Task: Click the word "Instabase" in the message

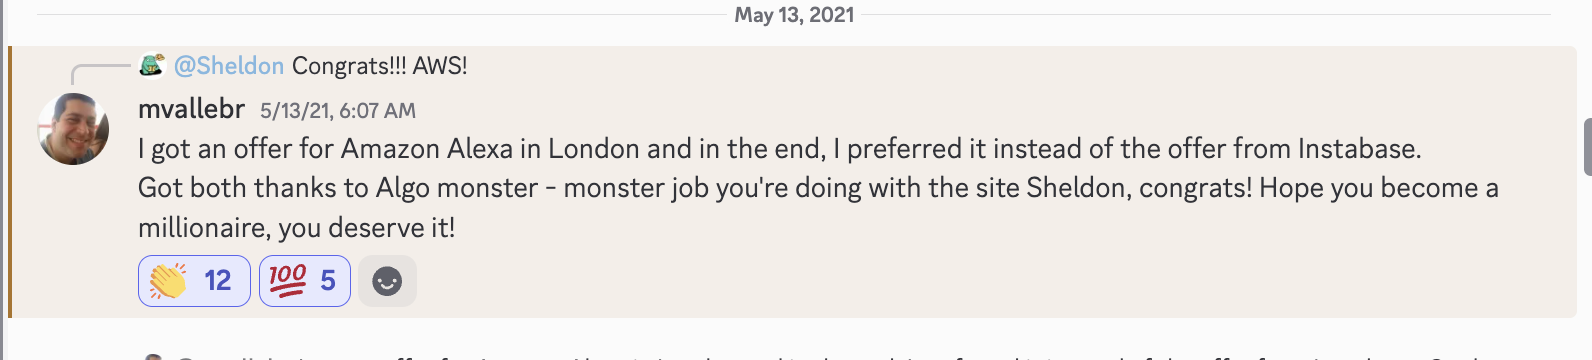Action: pyautogui.click(x=1357, y=149)
